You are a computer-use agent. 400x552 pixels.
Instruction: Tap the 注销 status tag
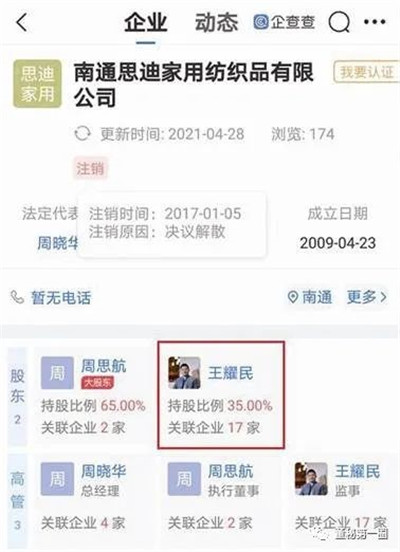click(90, 169)
